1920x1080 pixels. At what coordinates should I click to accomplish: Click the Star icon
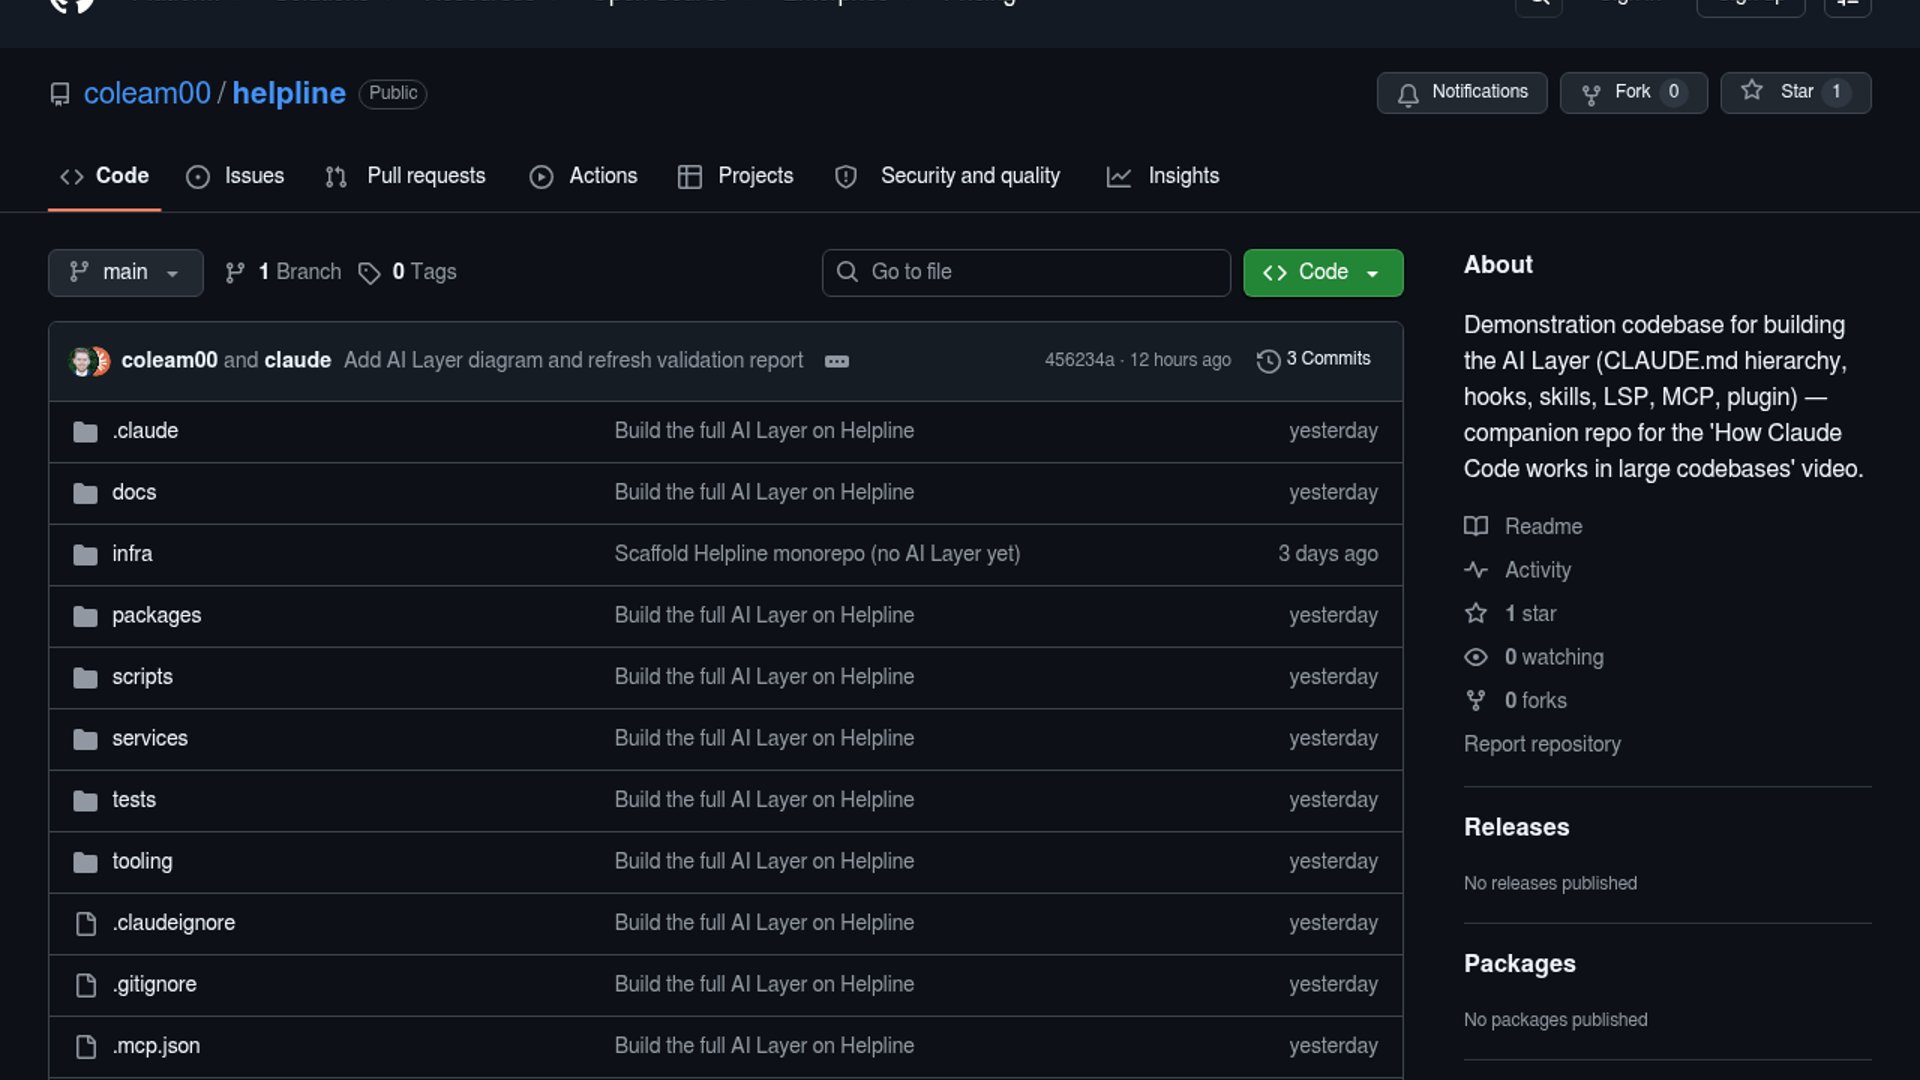pos(1752,91)
